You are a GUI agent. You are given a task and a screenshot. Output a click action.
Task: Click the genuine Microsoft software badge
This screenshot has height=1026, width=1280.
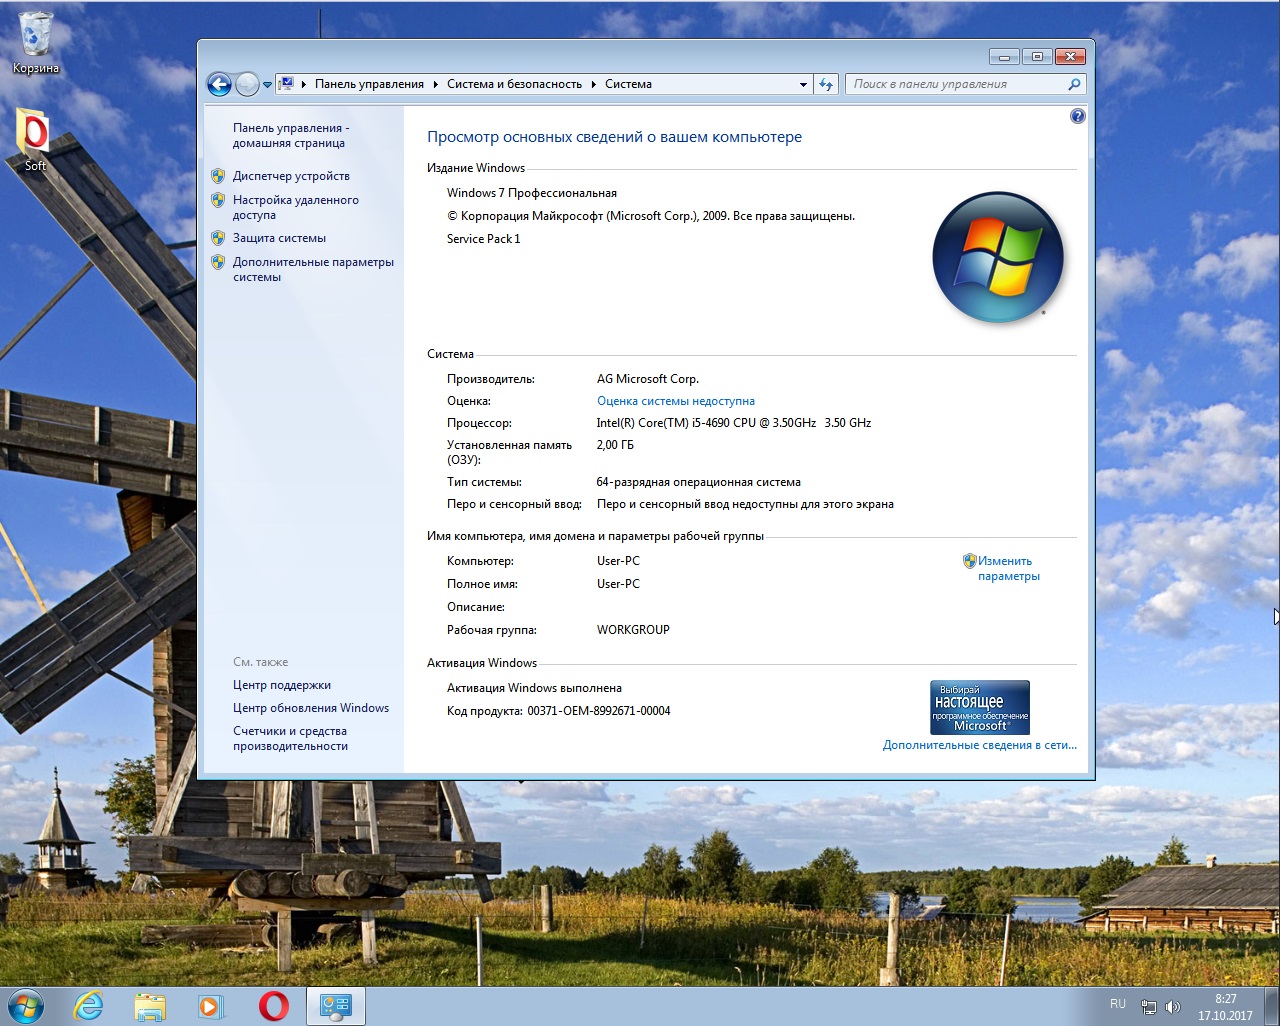(x=980, y=707)
